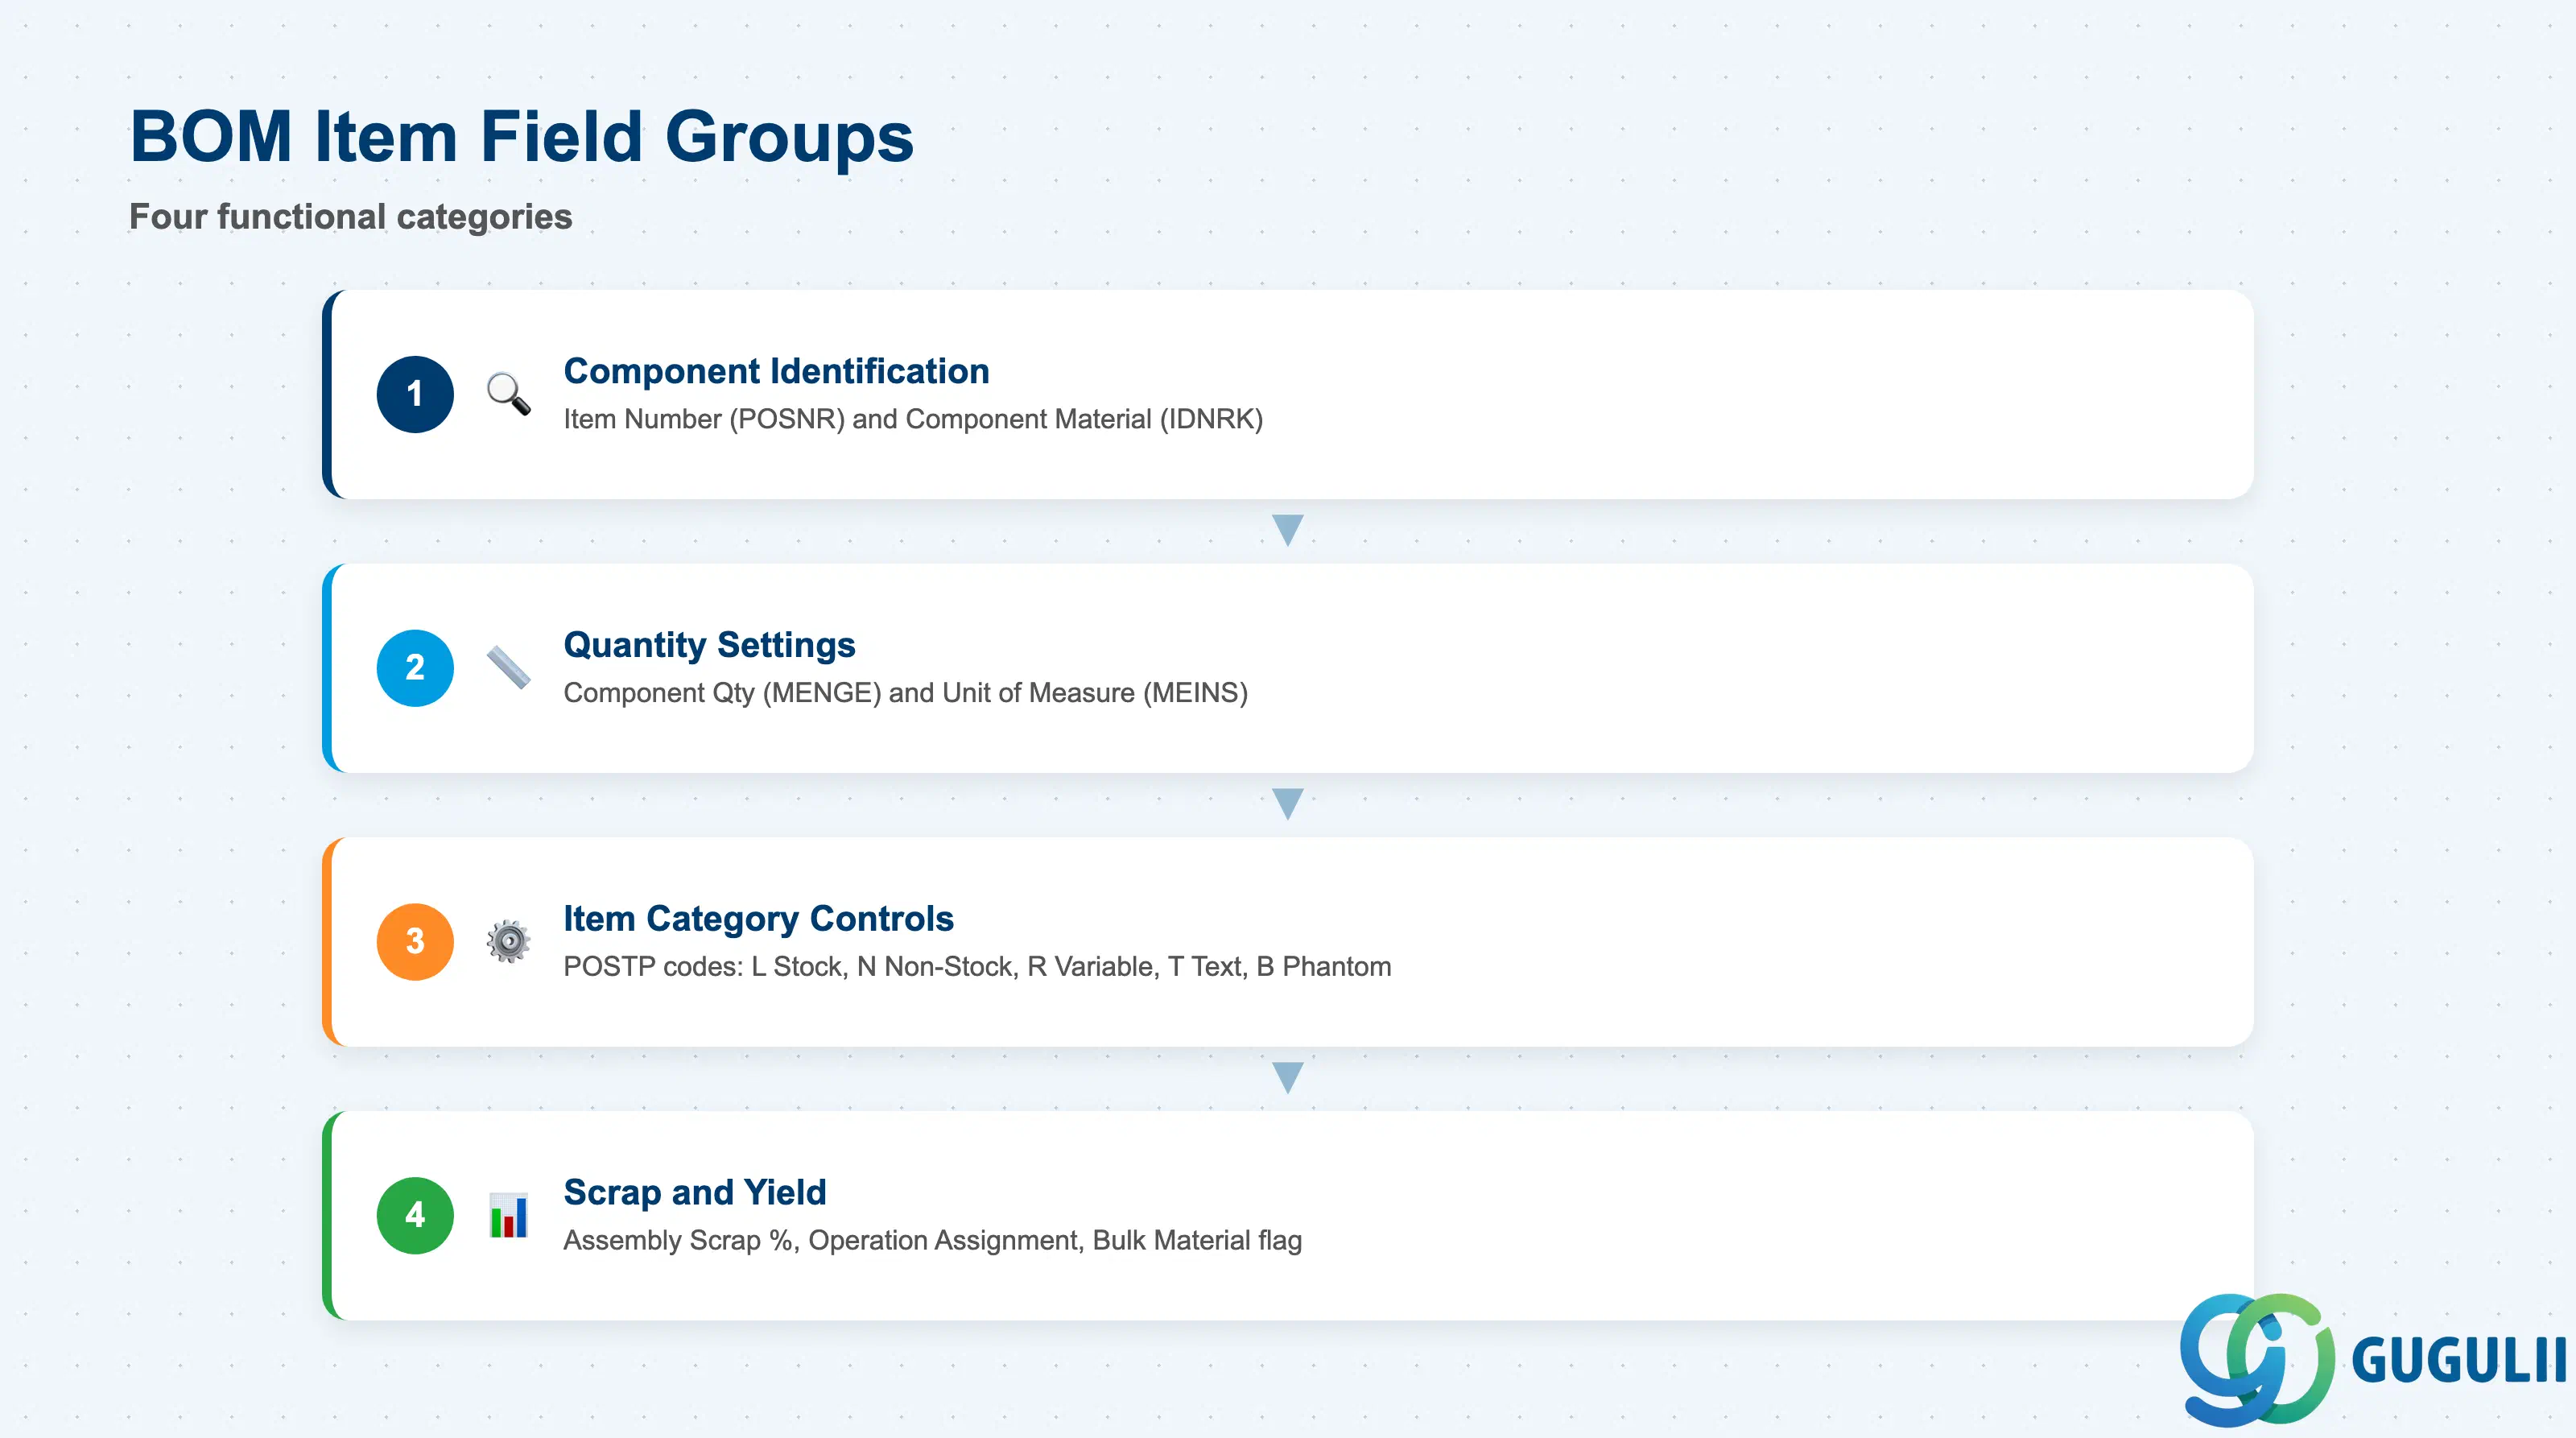Click the gear icon beside Item Category Controls
This screenshot has width=2576, height=1438.
pyautogui.click(x=508, y=941)
